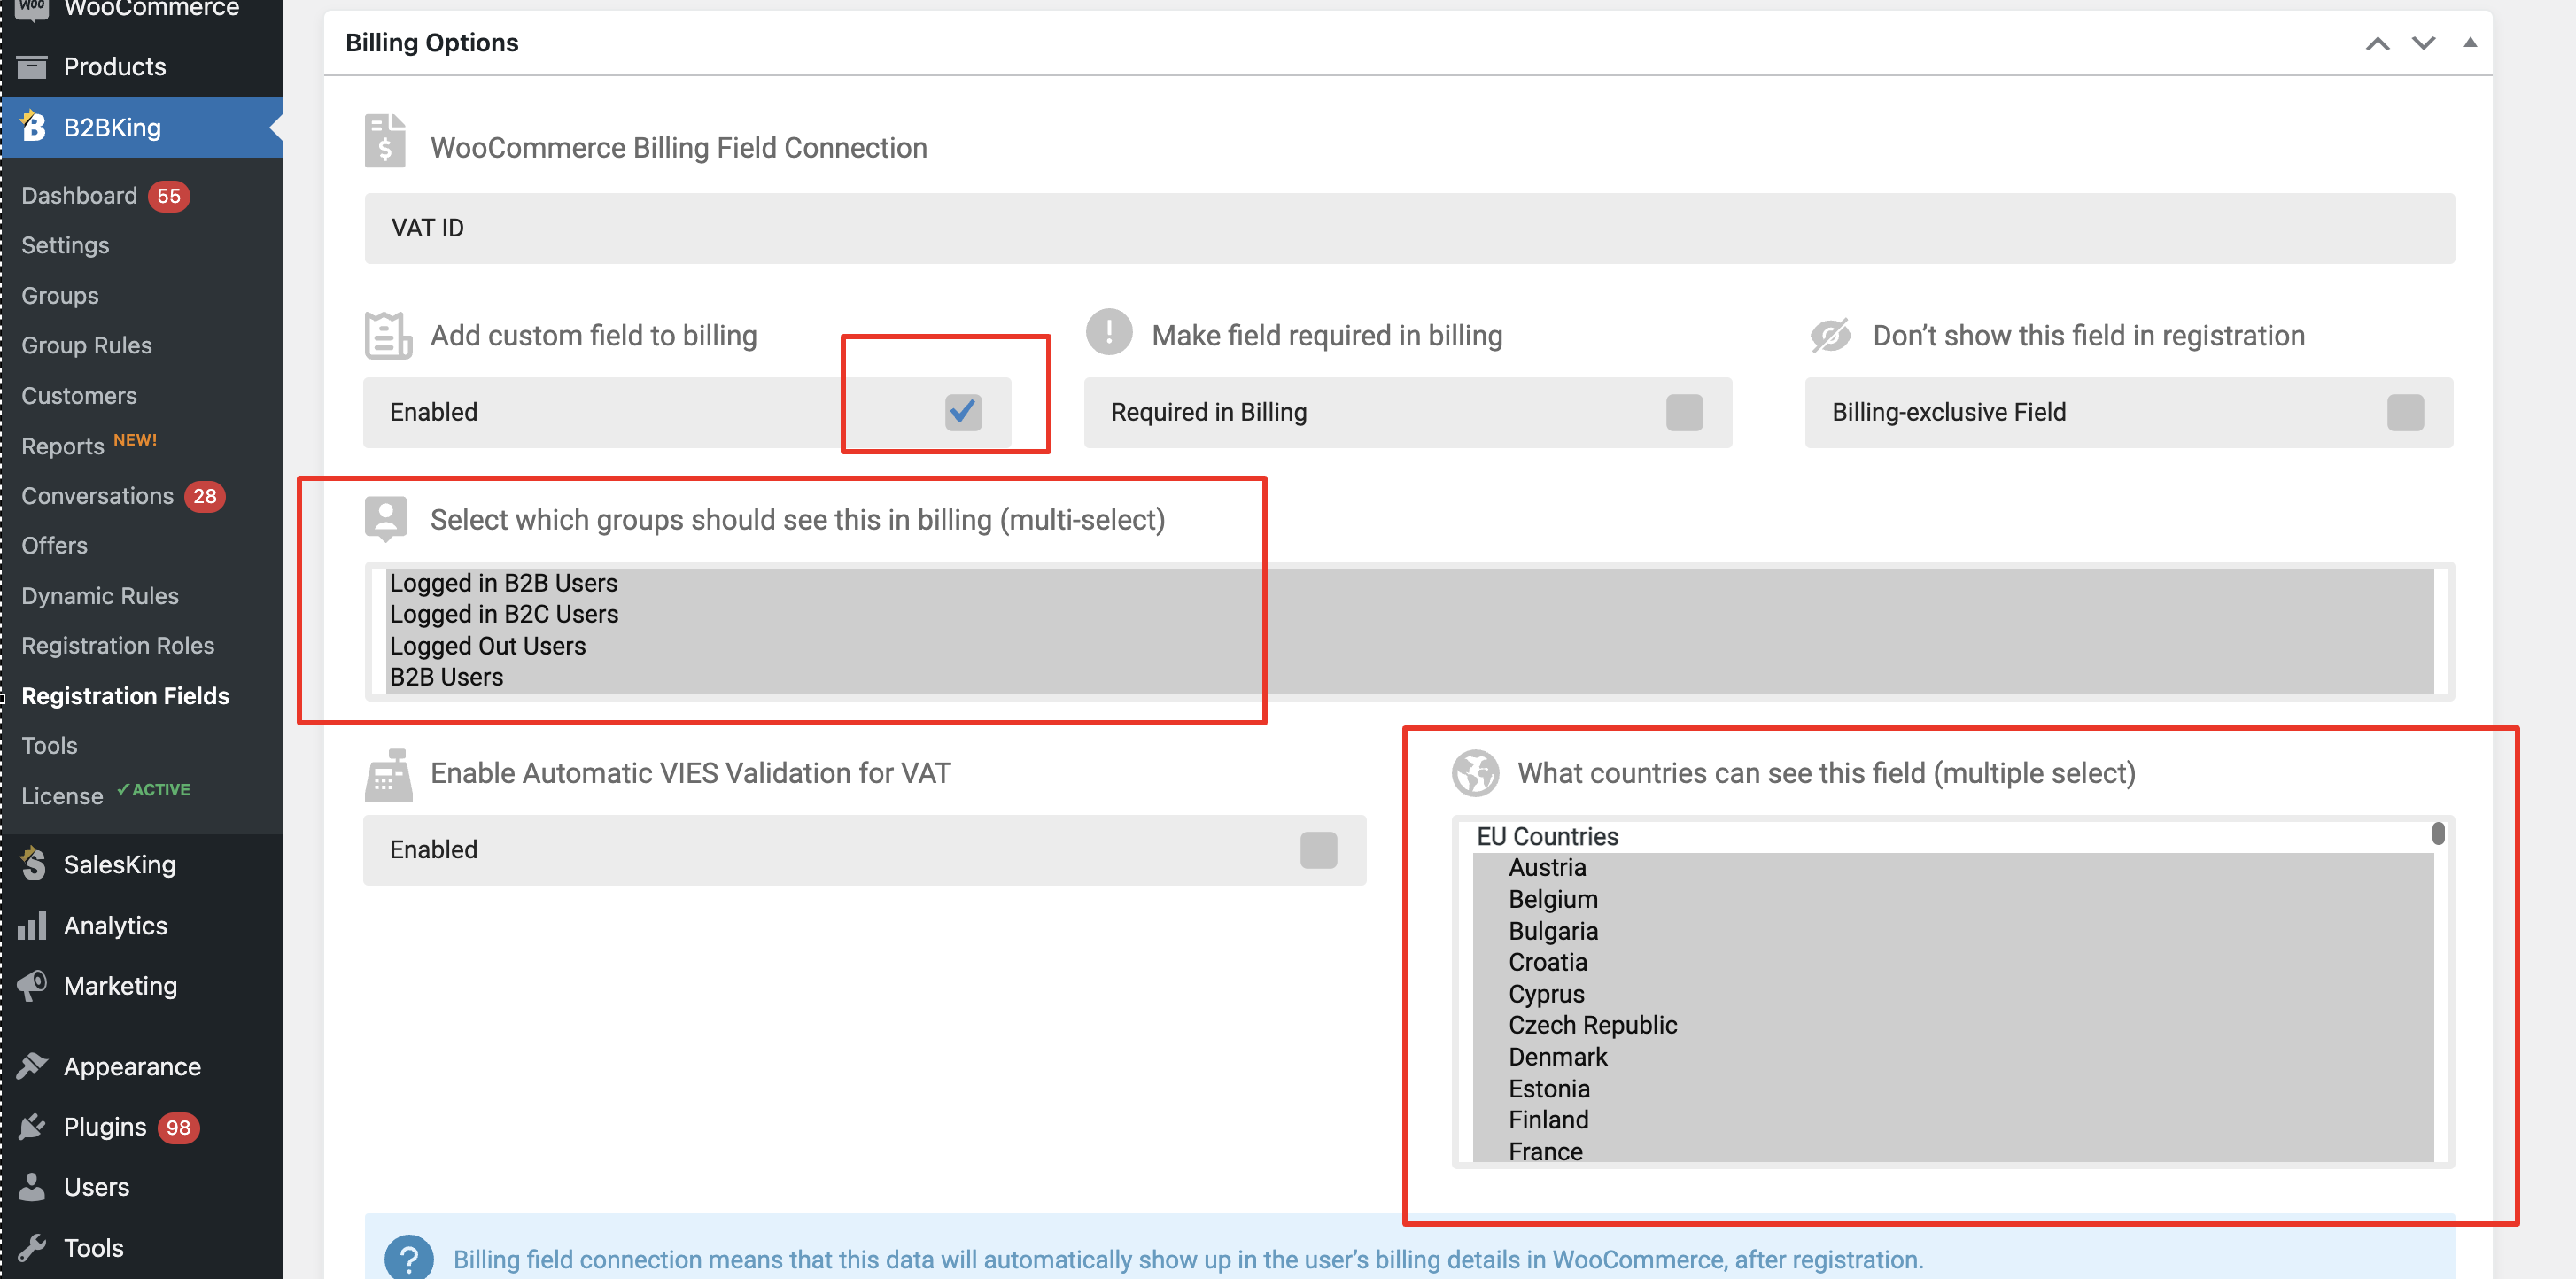This screenshot has height=1279, width=2576.
Task: Click the Analytics bar chart icon
Action: pyautogui.click(x=32, y=926)
